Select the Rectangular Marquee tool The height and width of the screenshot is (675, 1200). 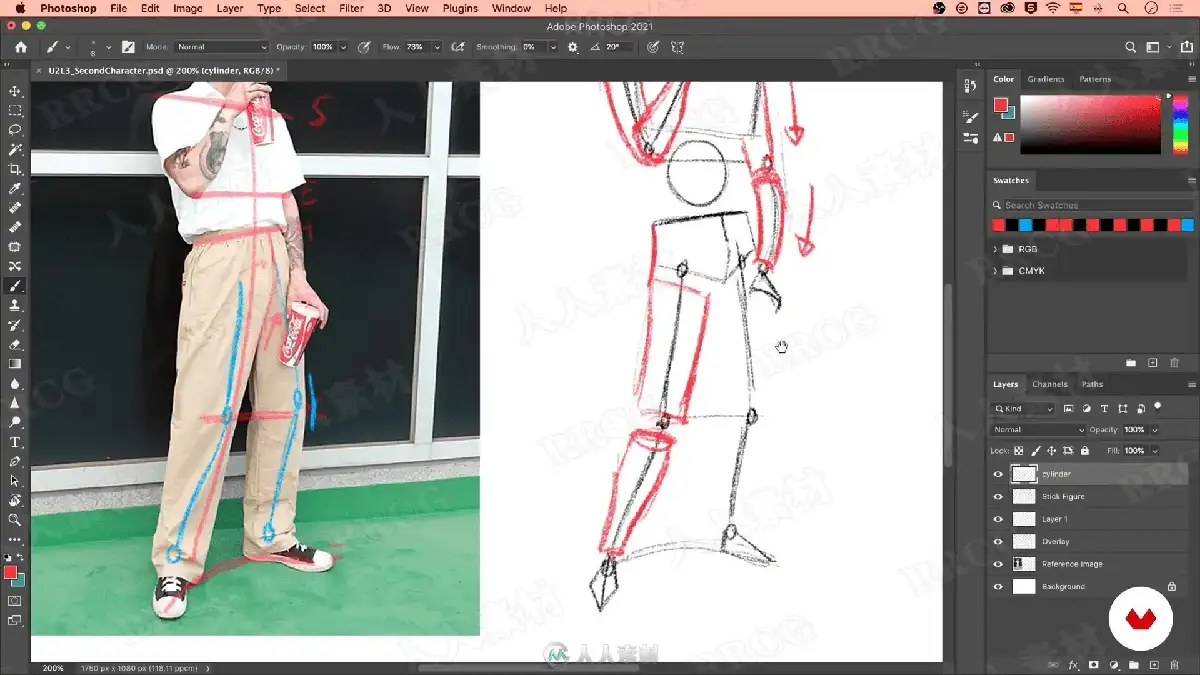coord(15,110)
